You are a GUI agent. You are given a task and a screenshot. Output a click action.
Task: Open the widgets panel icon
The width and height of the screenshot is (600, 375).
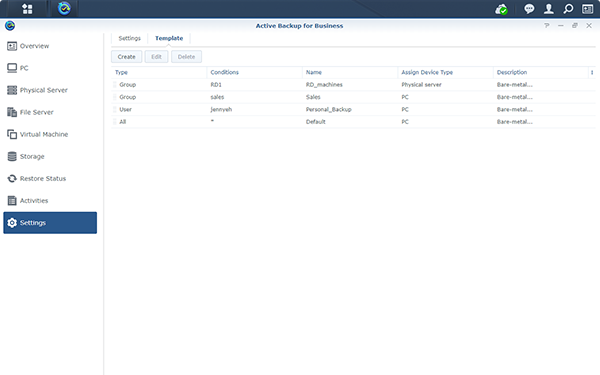(x=587, y=9)
